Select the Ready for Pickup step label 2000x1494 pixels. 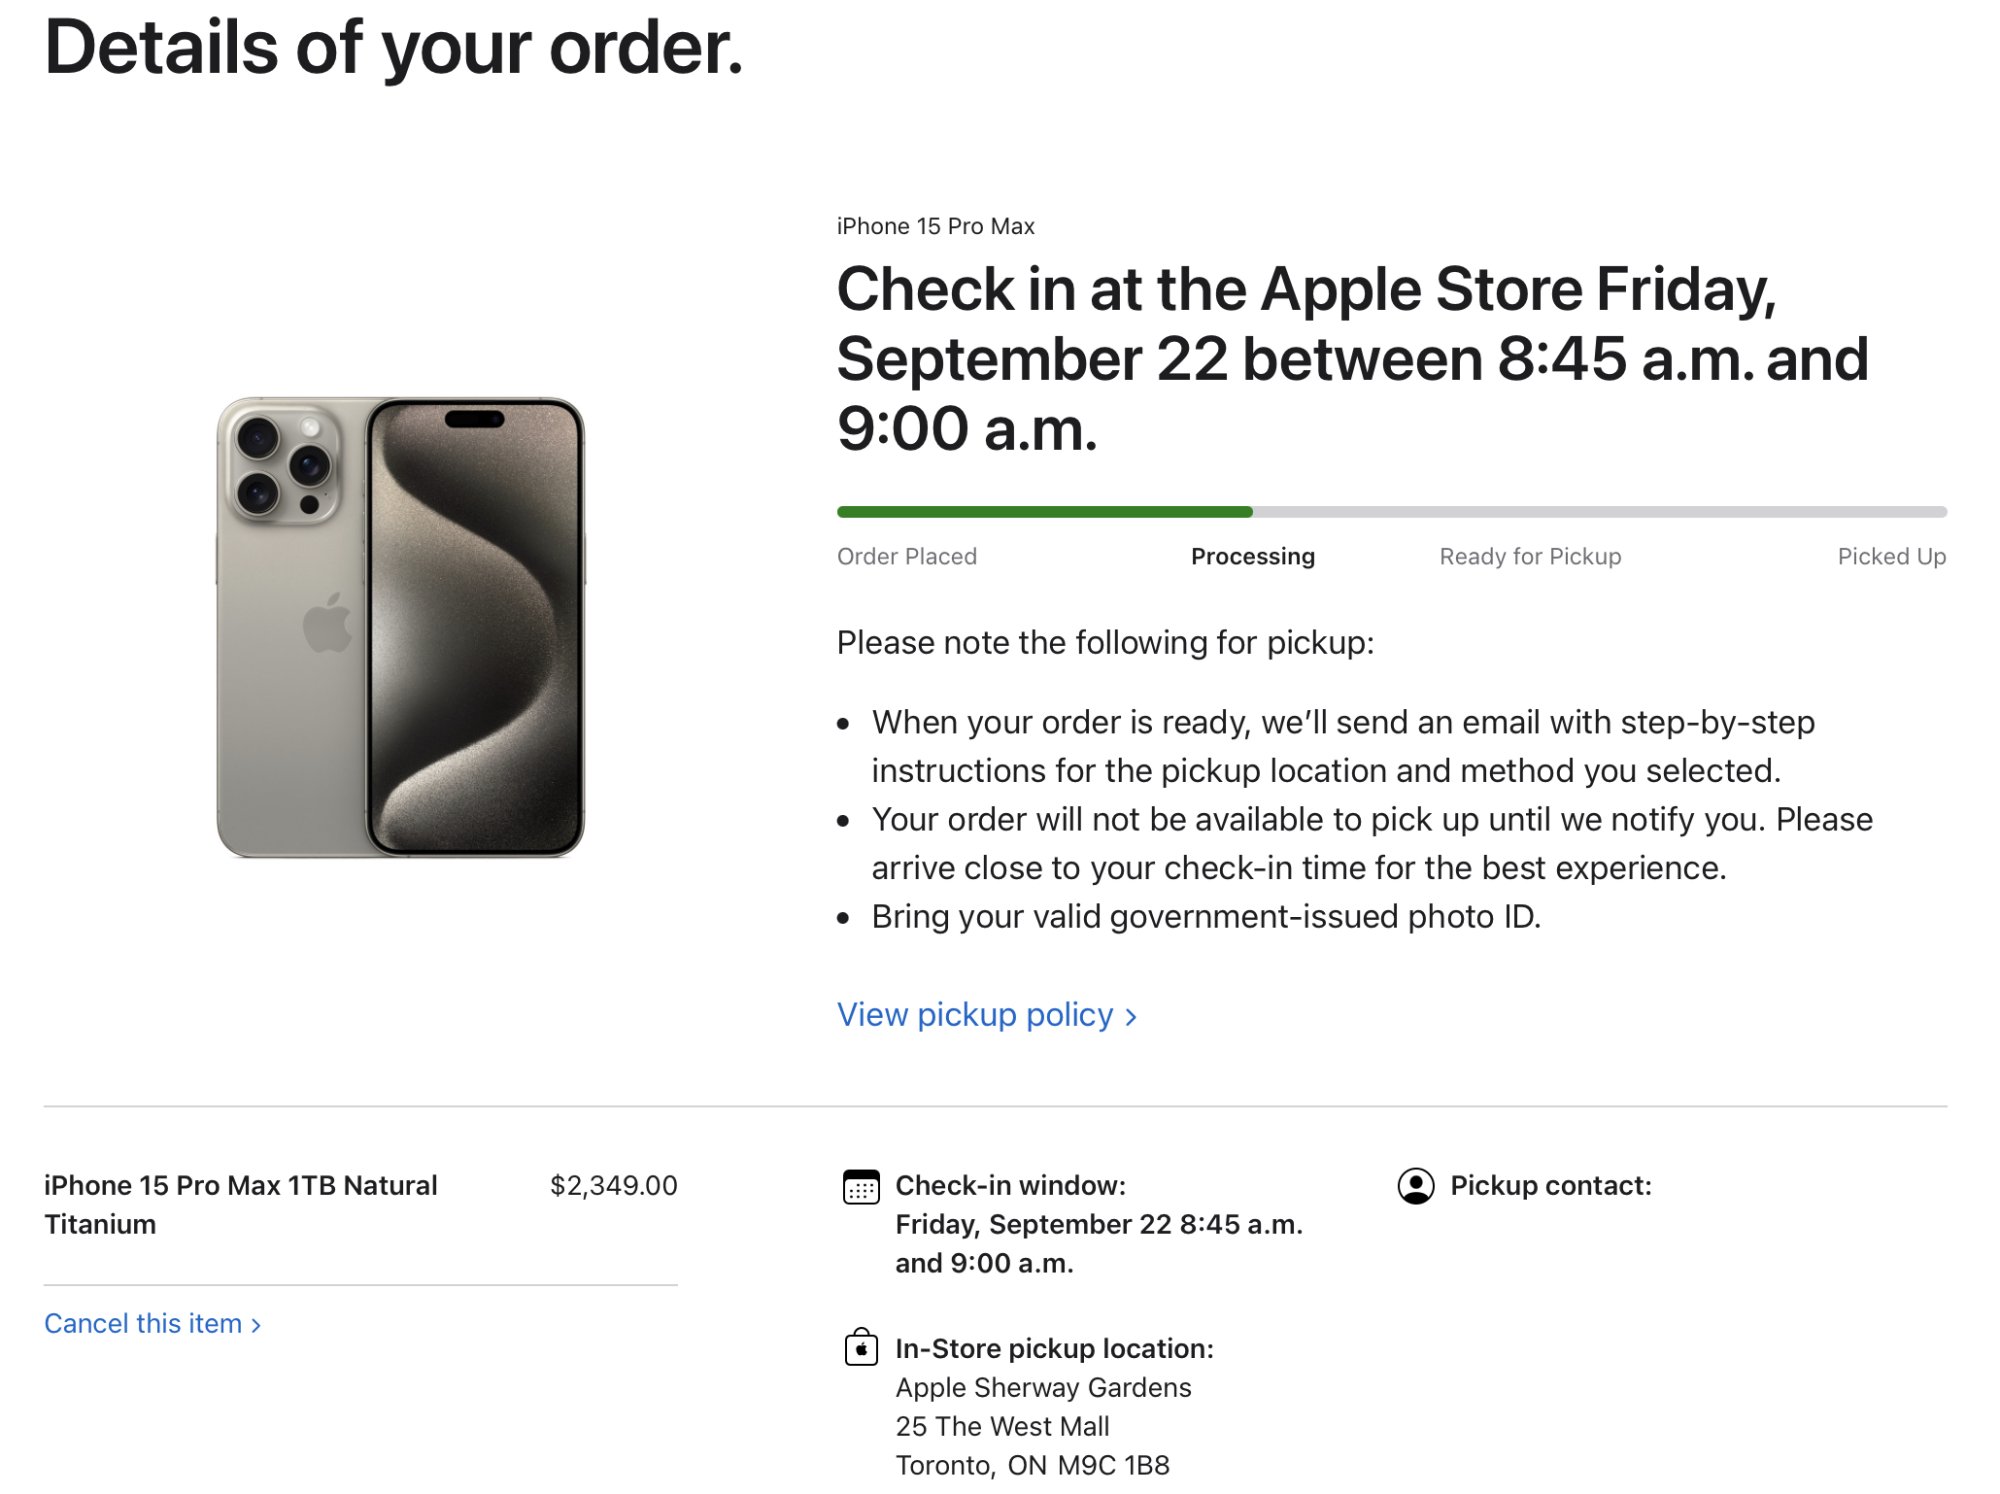tap(1529, 557)
